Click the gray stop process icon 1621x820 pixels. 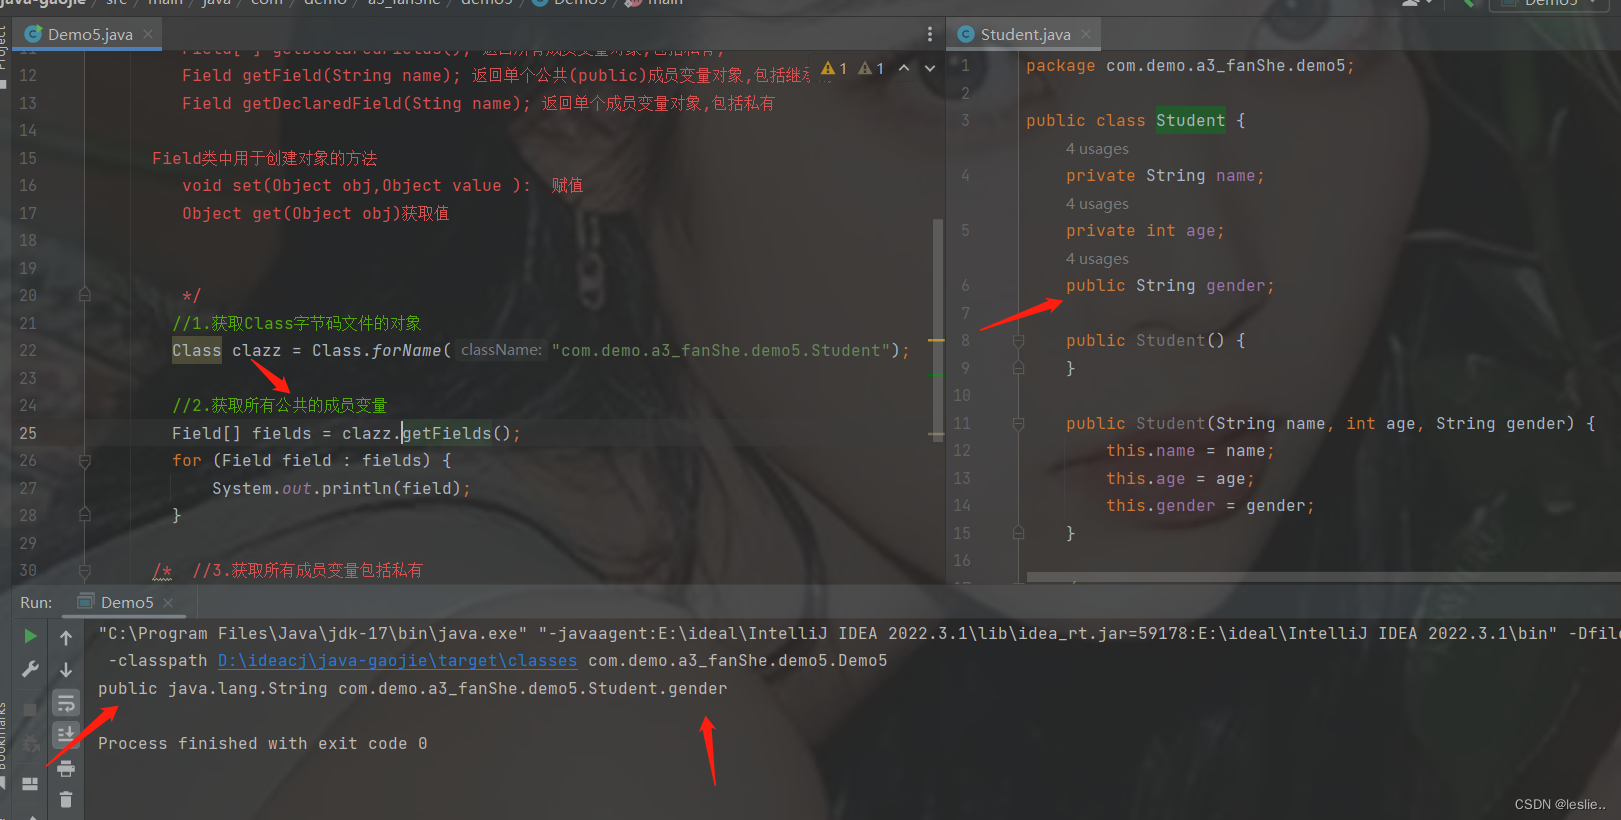point(30,708)
